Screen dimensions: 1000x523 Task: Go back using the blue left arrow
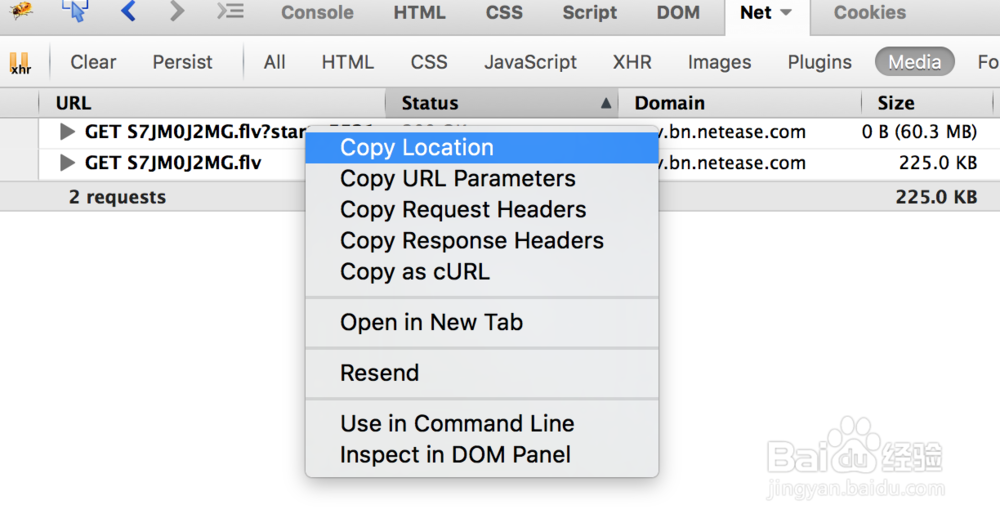click(x=128, y=12)
